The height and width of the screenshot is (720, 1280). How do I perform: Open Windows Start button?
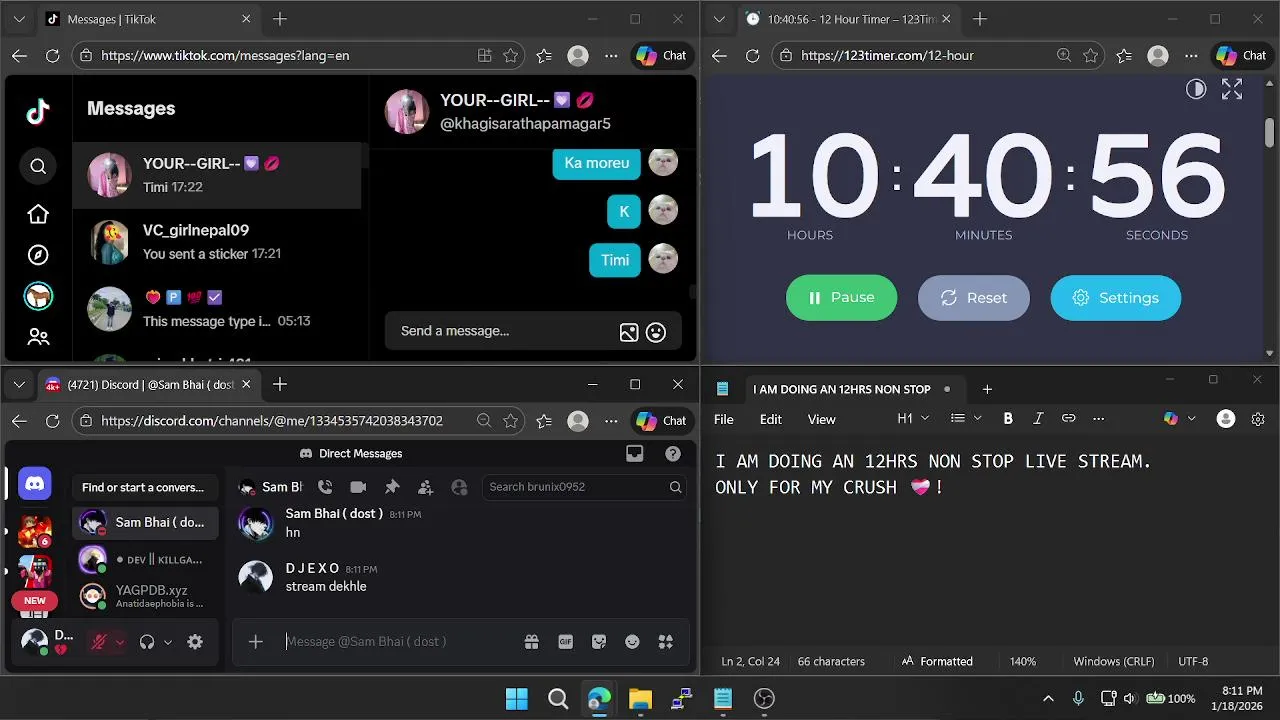coord(517,699)
